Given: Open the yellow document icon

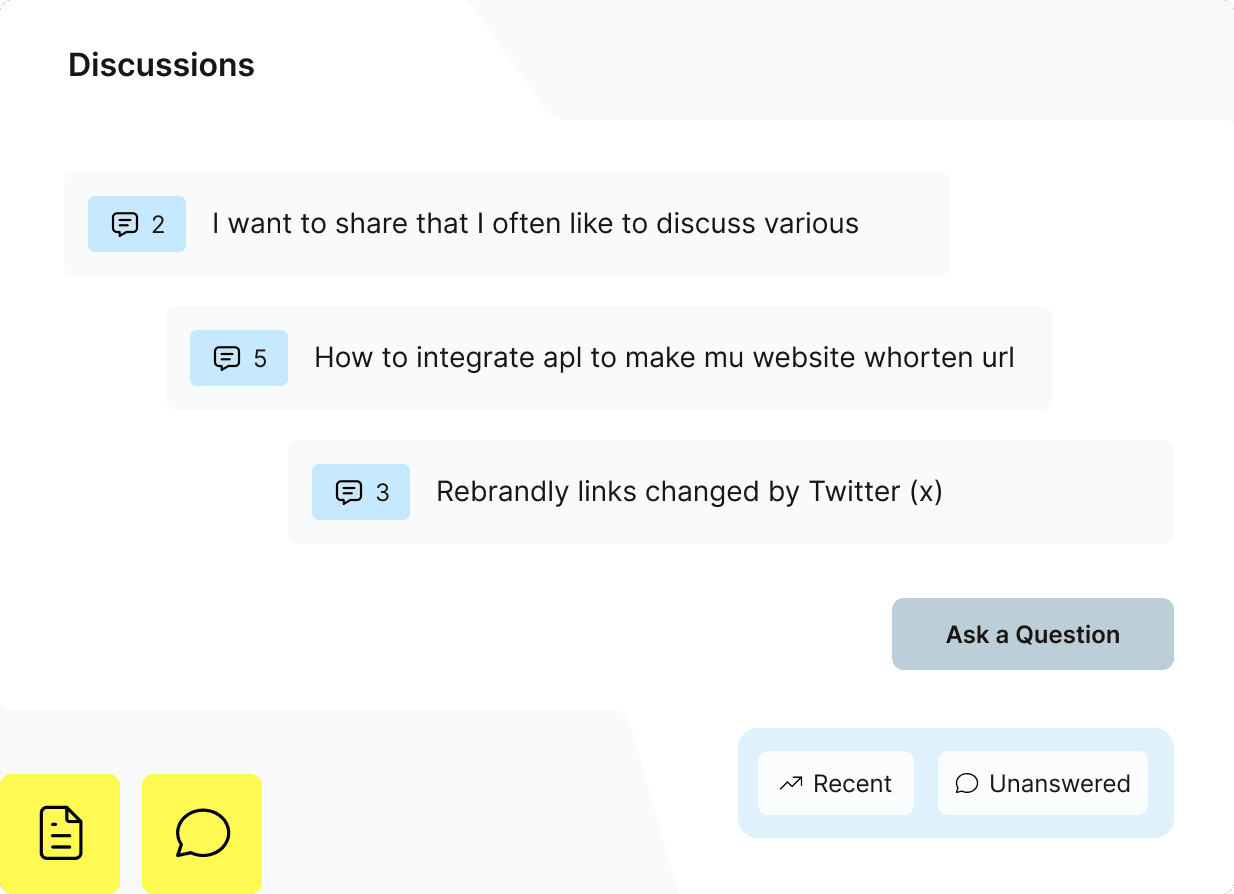Looking at the screenshot, I should pyautogui.click(x=60, y=834).
